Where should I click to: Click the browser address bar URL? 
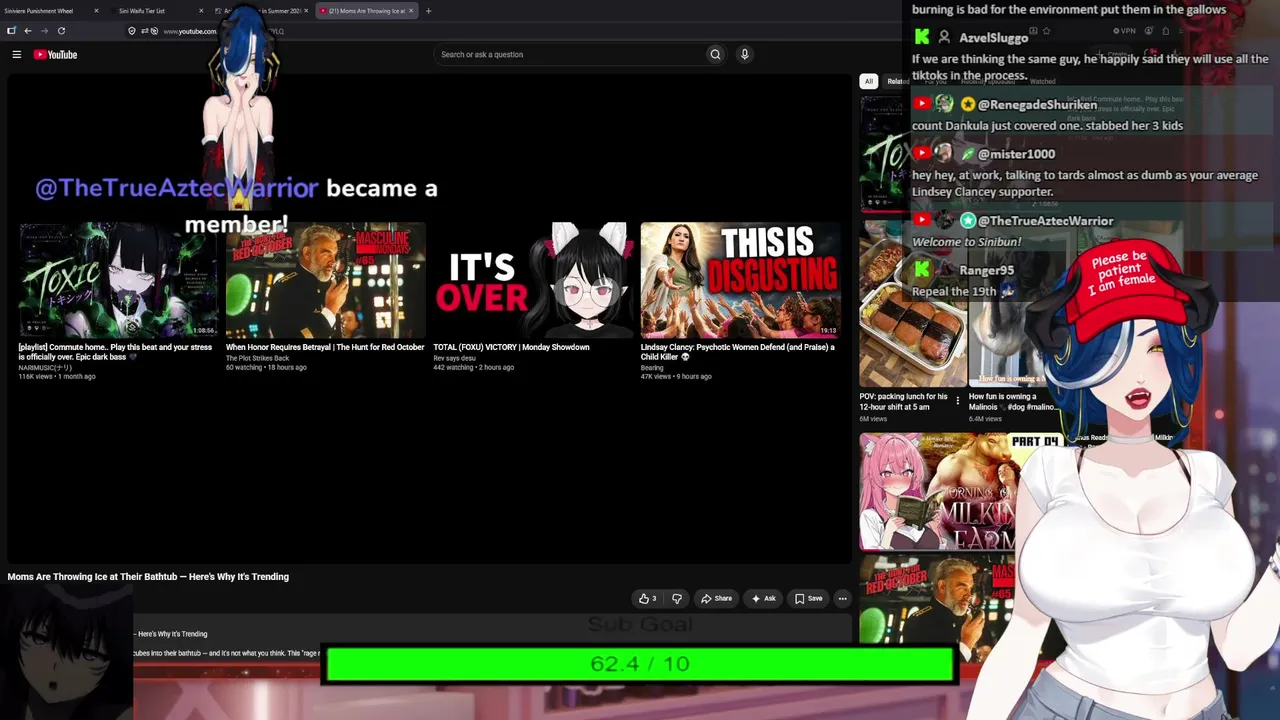190,31
